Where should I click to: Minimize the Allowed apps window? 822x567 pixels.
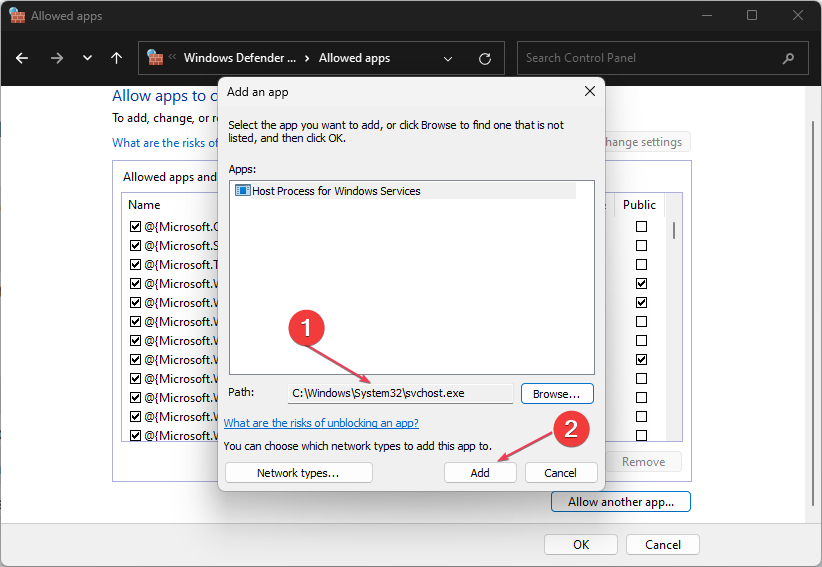tap(707, 15)
